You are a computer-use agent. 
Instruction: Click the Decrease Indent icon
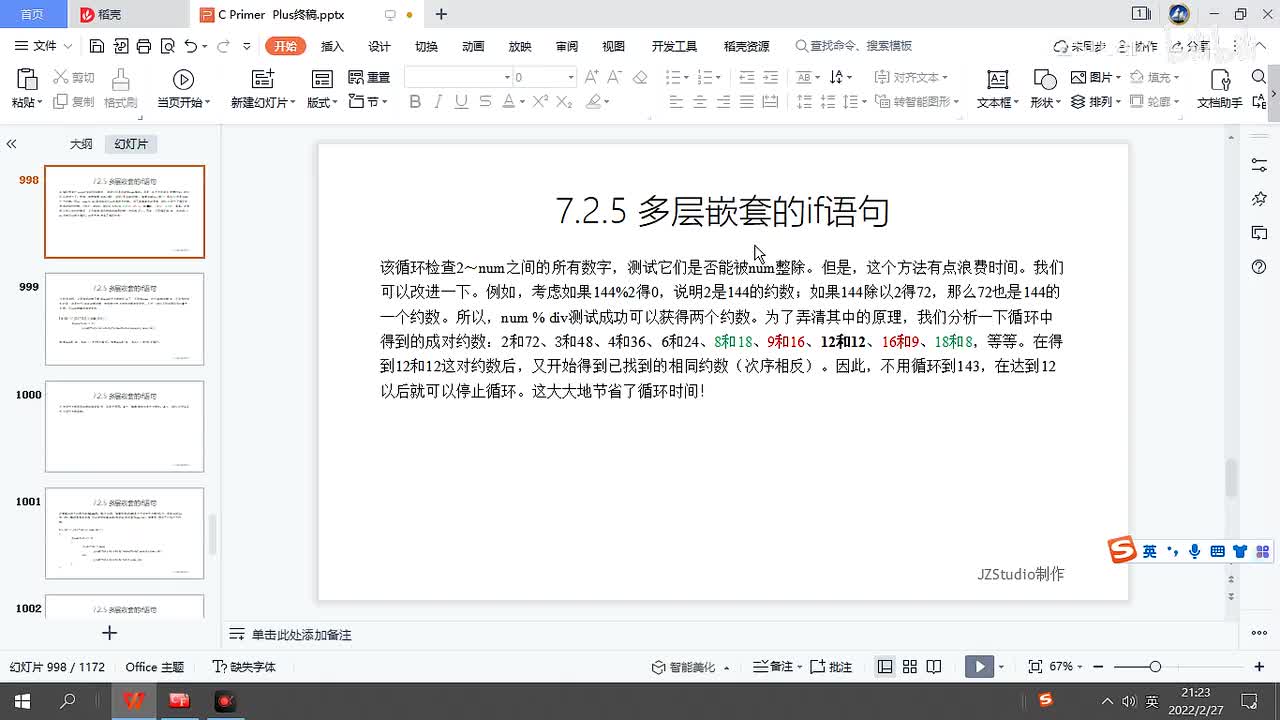746,77
